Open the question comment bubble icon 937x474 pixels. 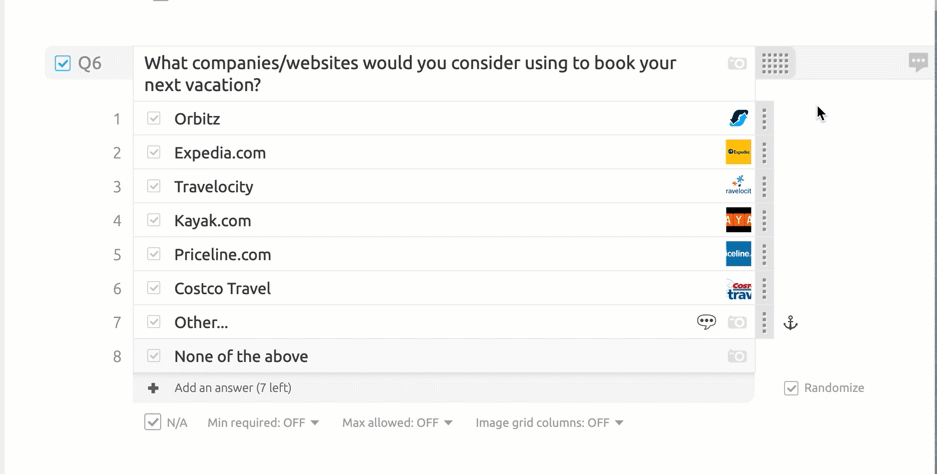point(918,62)
